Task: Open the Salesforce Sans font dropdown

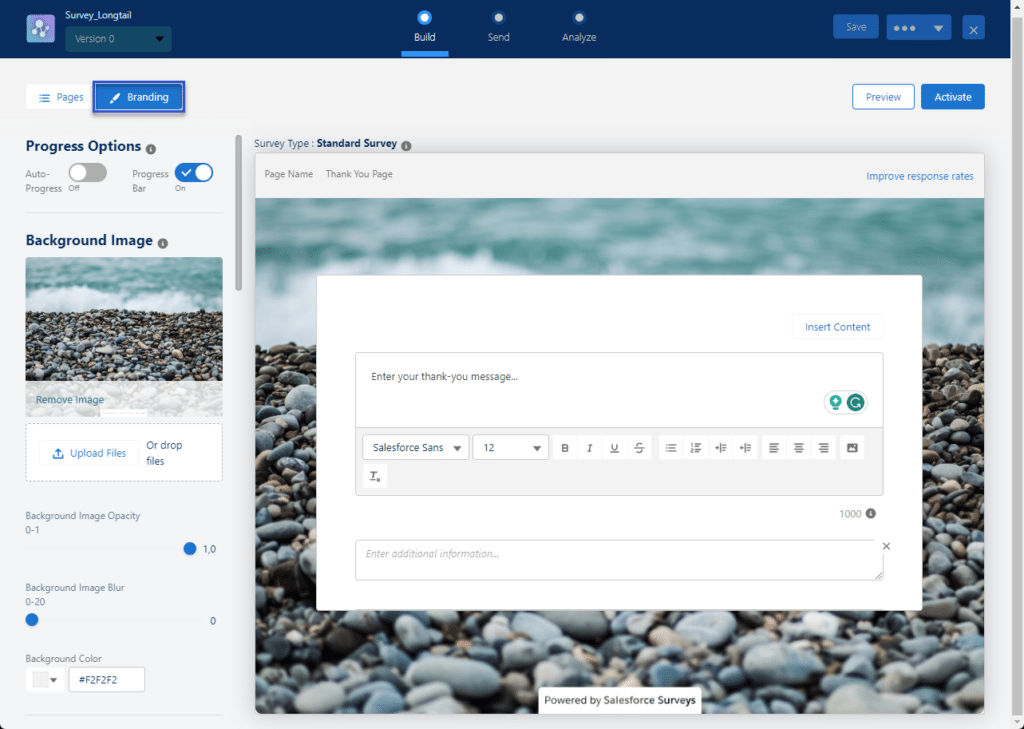Action: coord(415,448)
